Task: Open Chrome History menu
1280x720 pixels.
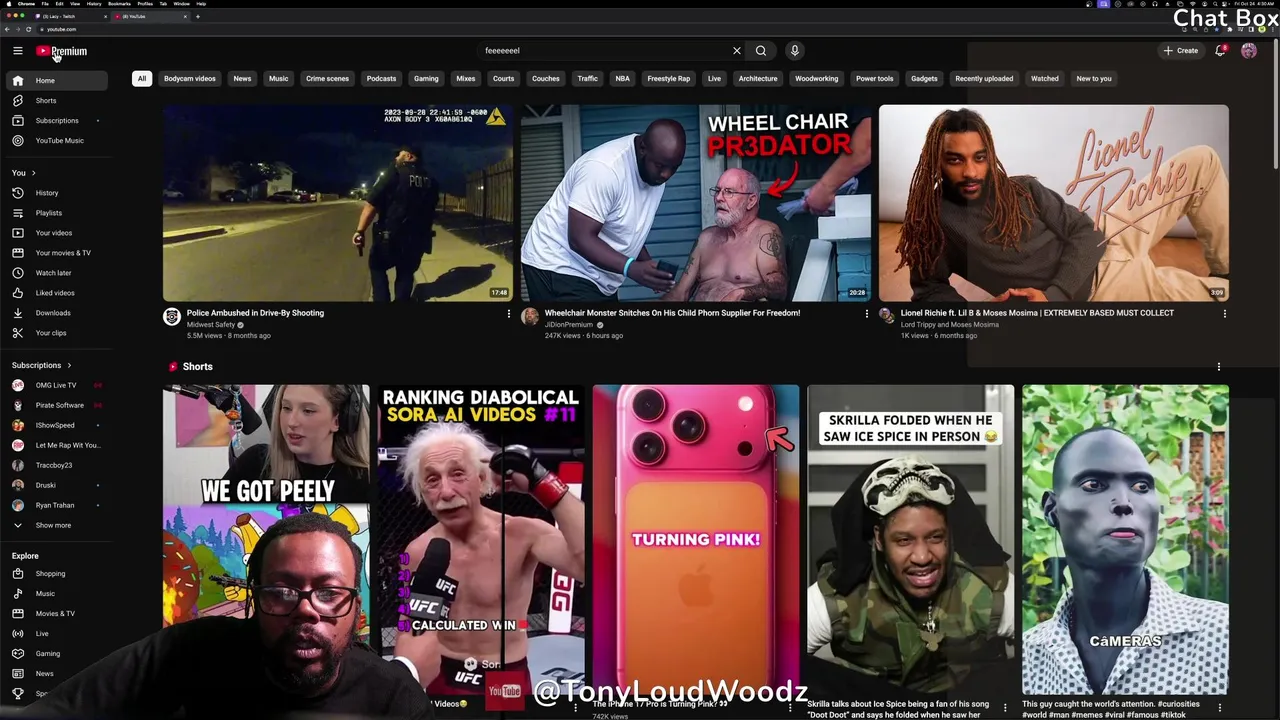Action: click(x=94, y=4)
